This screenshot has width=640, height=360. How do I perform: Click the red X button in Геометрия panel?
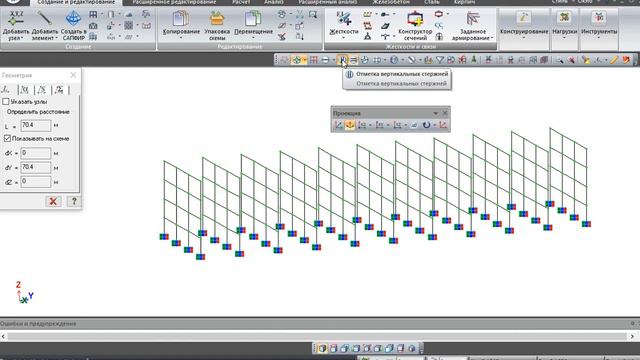pyautogui.click(x=53, y=201)
